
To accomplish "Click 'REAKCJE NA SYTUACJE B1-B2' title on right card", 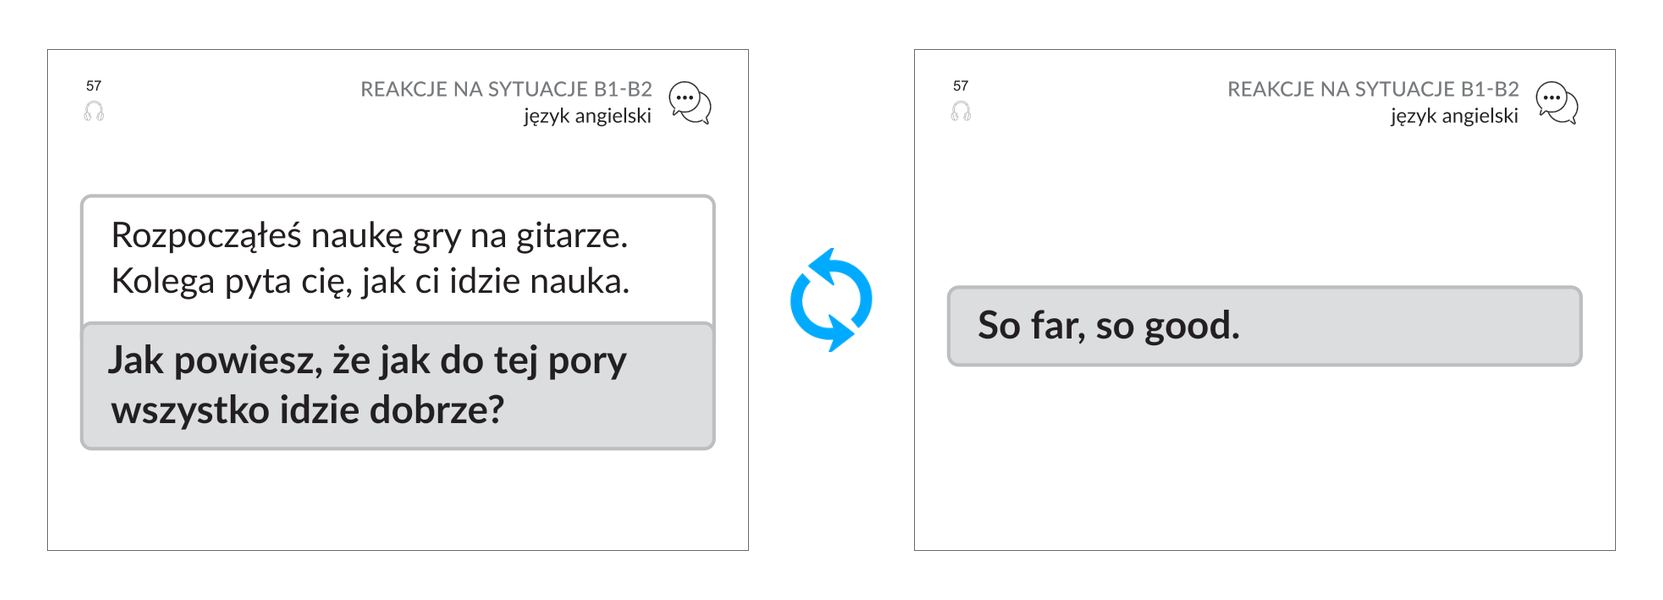I will tap(1373, 89).
